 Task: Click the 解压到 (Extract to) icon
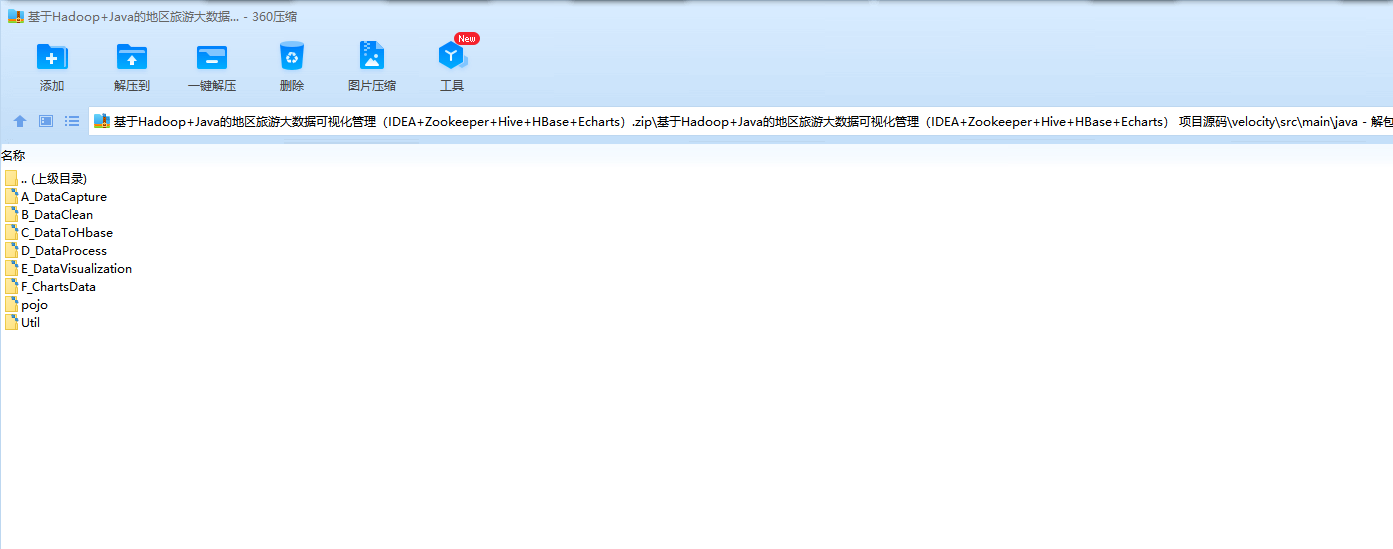(132, 56)
